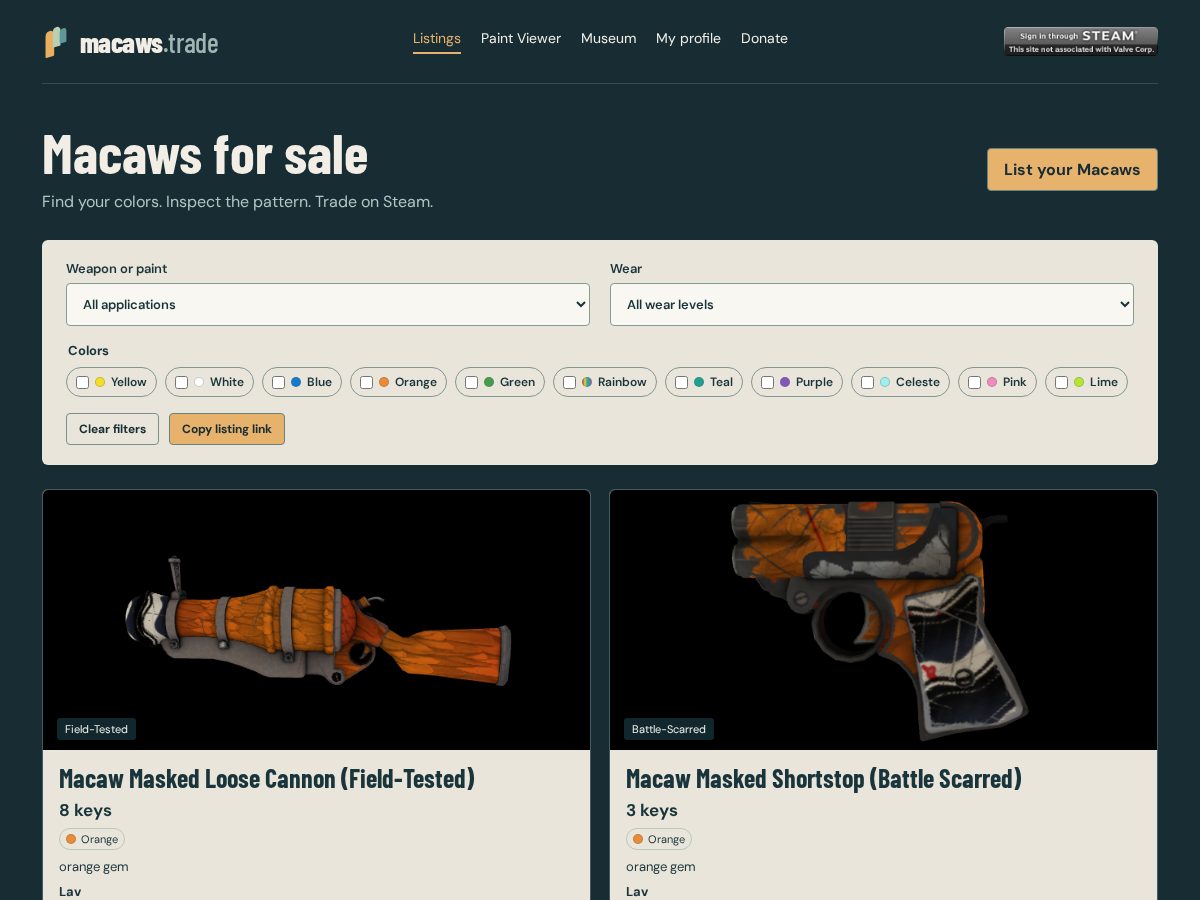1200x900 pixels.
Task: Check the Green color checkbox
Action: tap(472, 382)
